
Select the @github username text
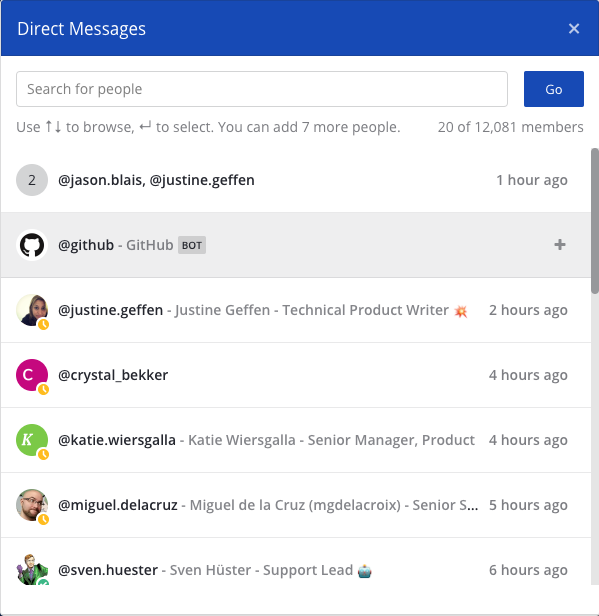[x=86, y=245]
